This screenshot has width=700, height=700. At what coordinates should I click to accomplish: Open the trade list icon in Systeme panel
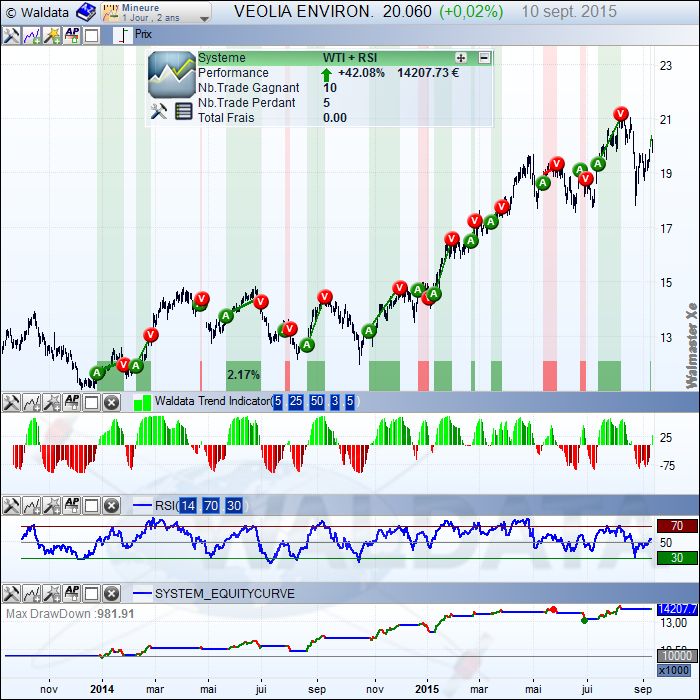tap(183, 111)
